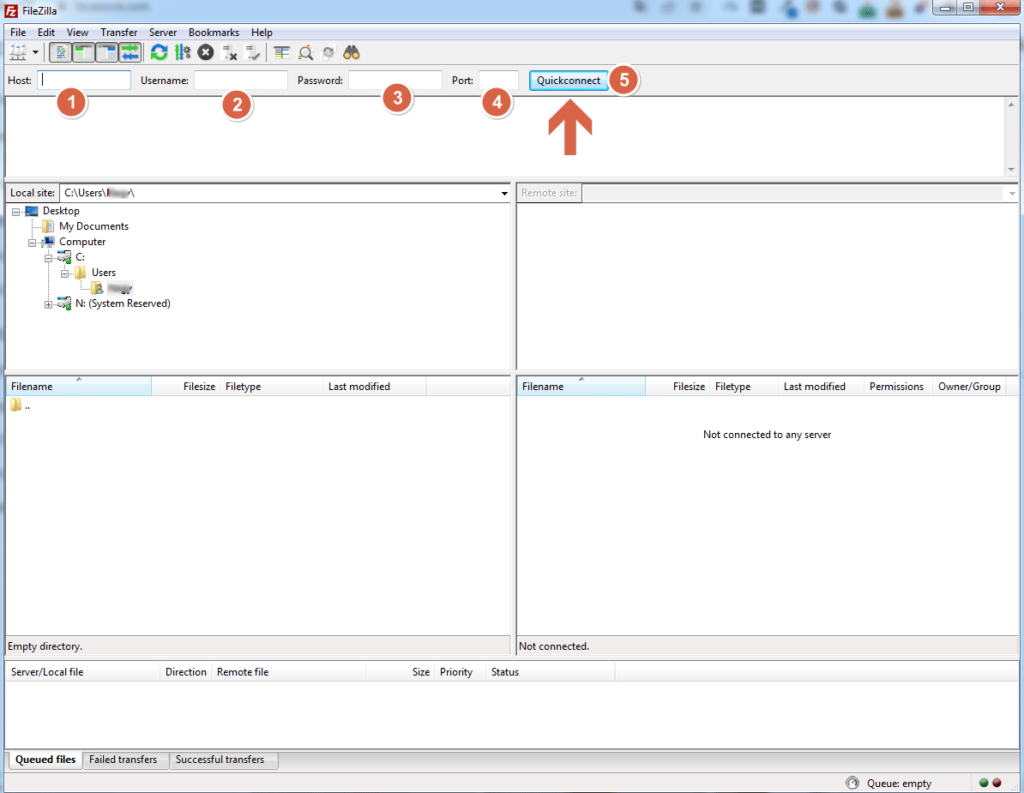Viewport: 1024px width, 793px height.
Task: Open the Server menu
Action: [163, 32]
